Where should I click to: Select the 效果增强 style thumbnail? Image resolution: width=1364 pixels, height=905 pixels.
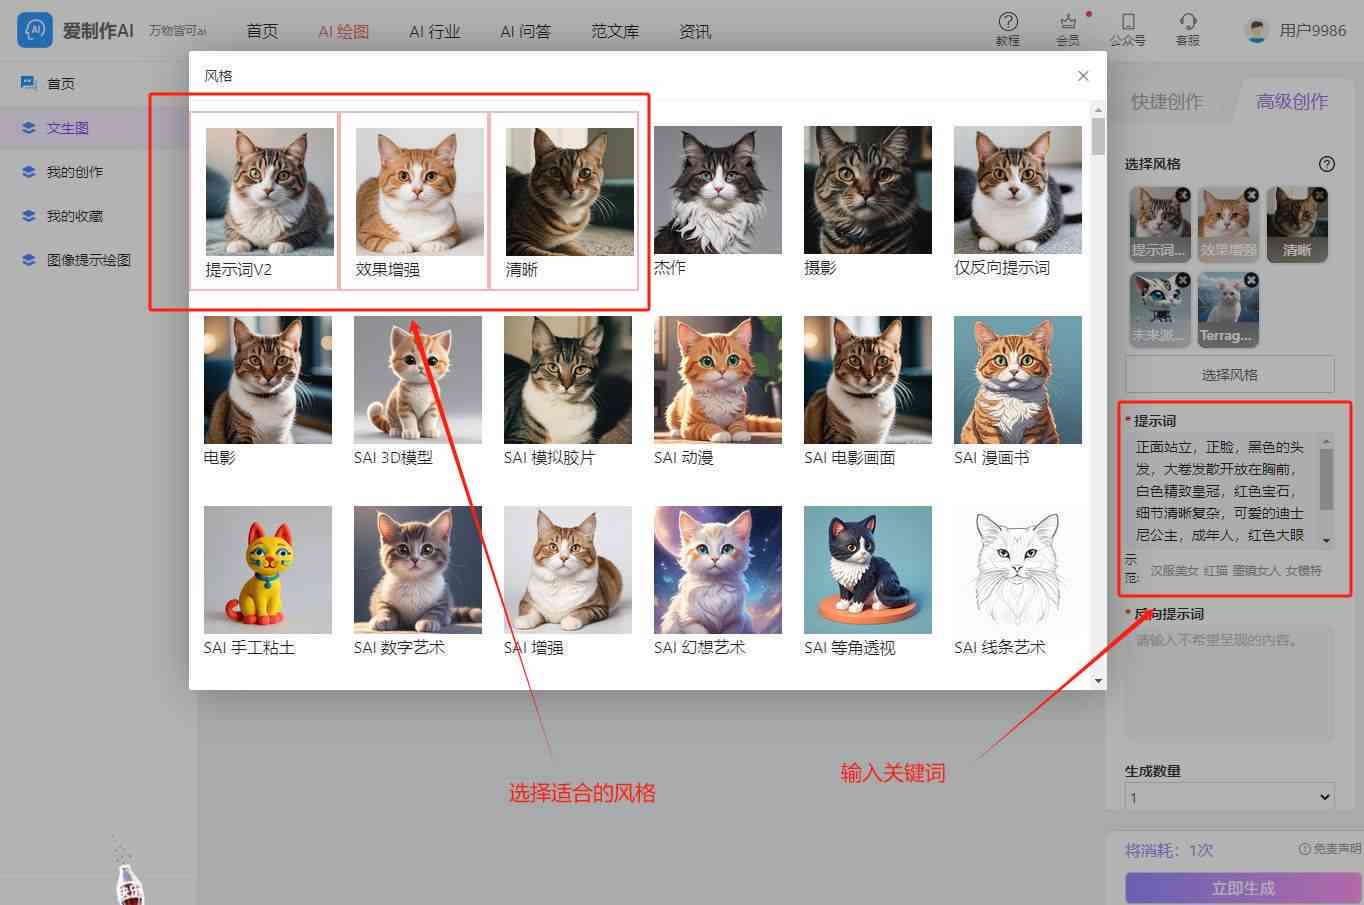click(420, 191)
